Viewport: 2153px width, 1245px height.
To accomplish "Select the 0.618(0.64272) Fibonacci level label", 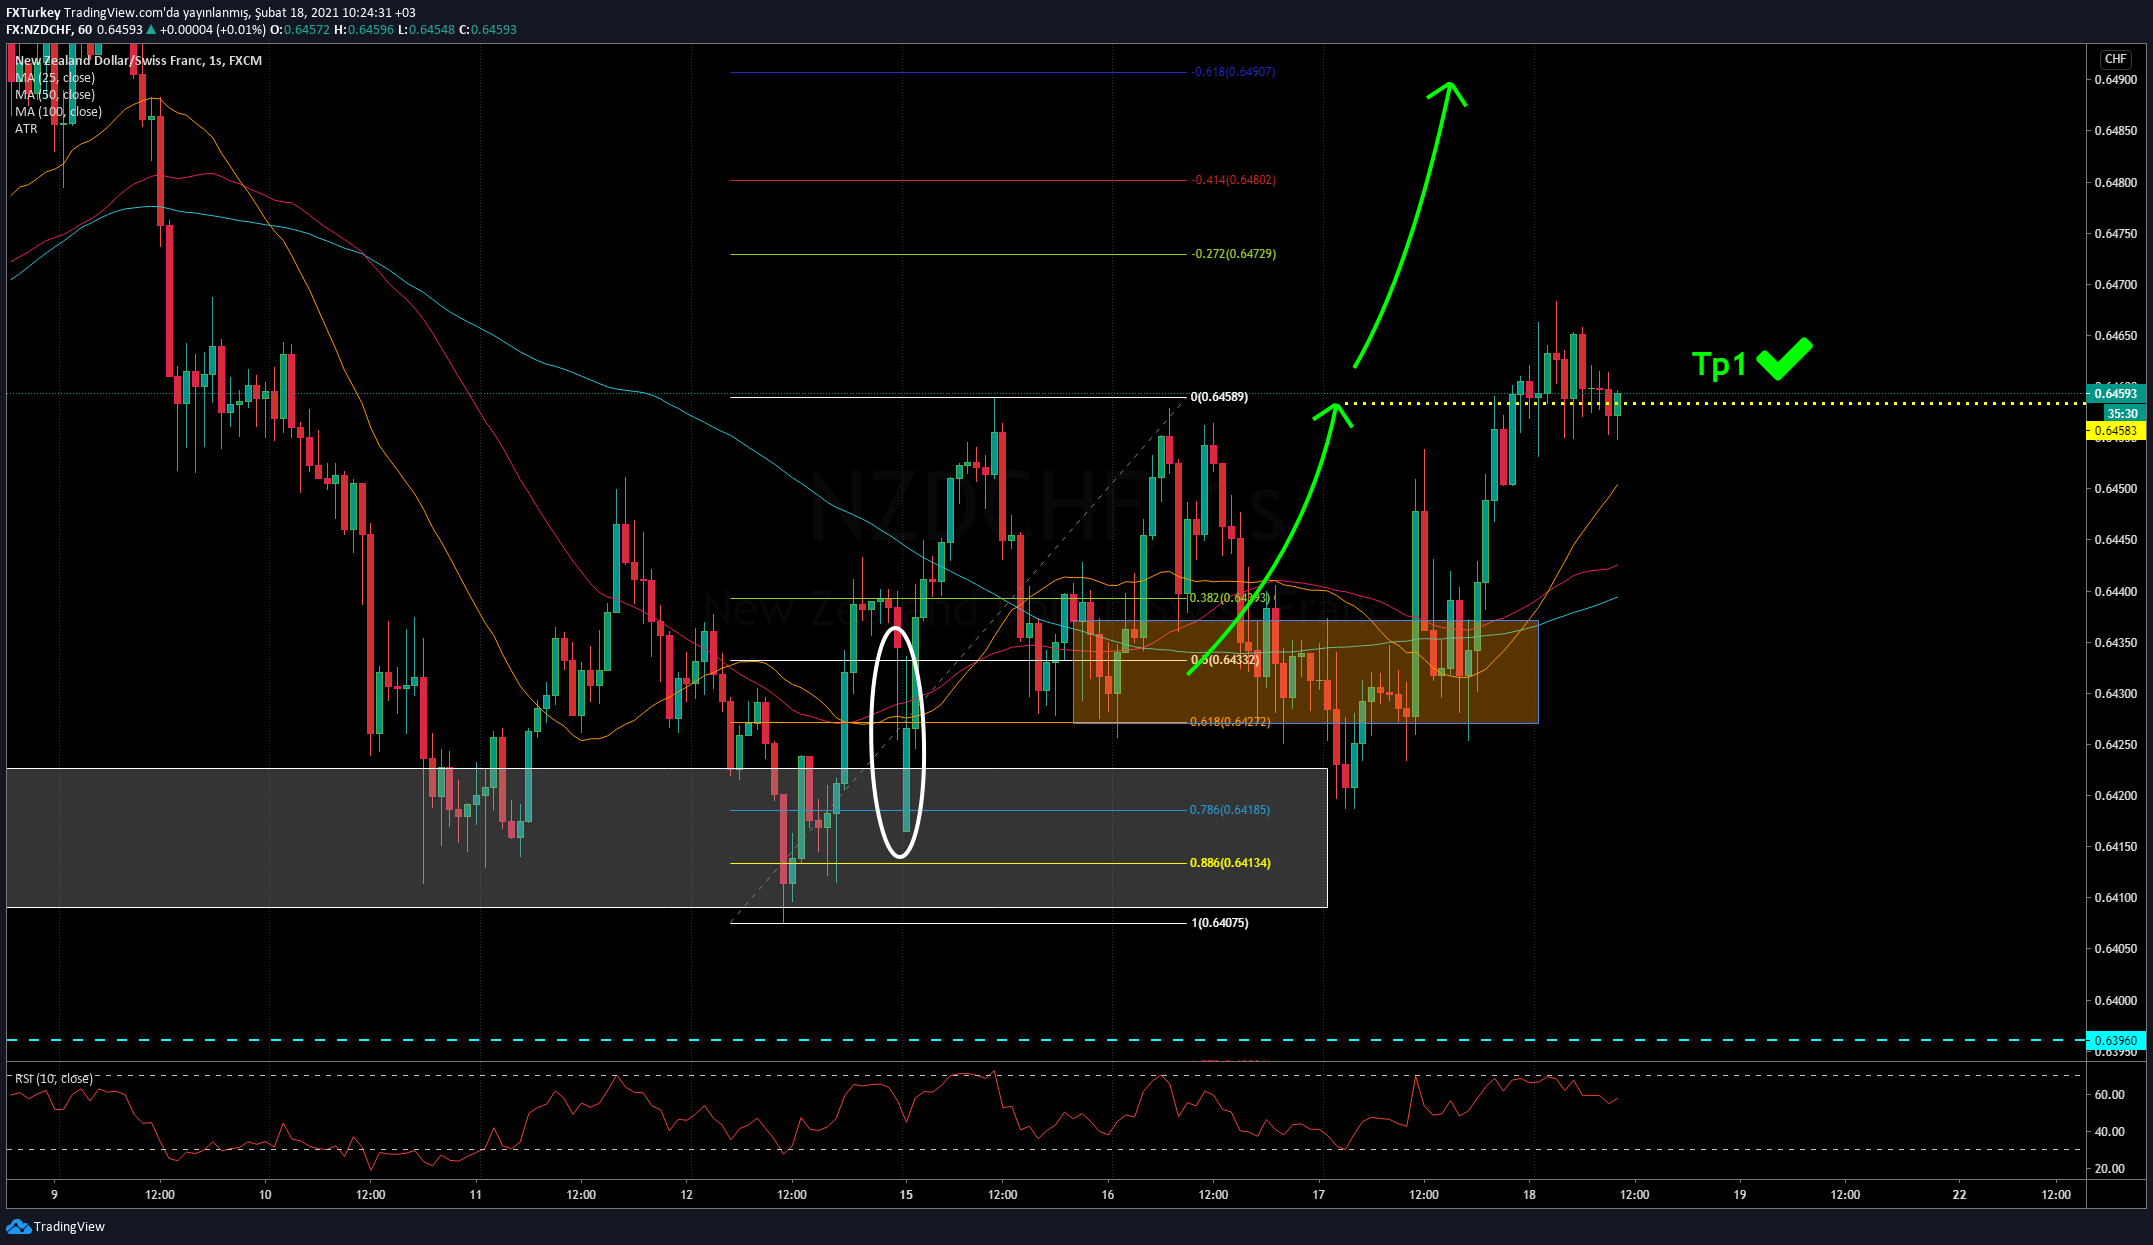I will (x=1230, y=722).
